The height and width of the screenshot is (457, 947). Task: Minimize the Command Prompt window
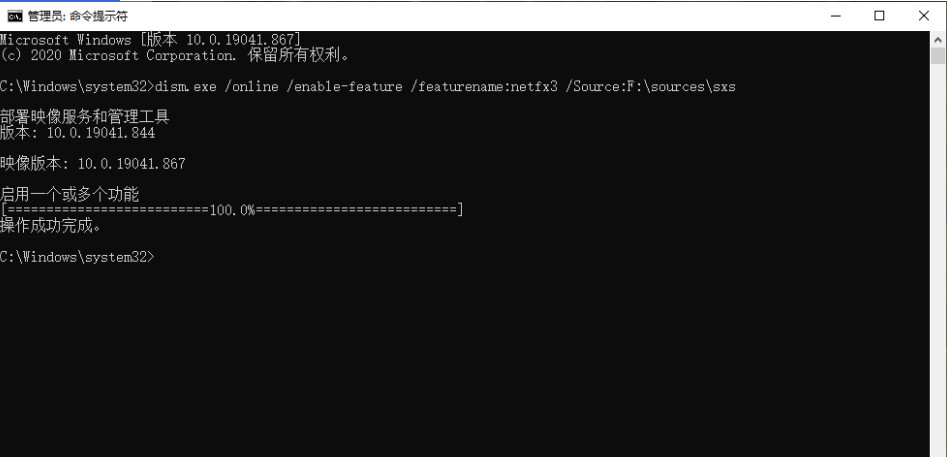pyautogui.click(x=835, y=16)
